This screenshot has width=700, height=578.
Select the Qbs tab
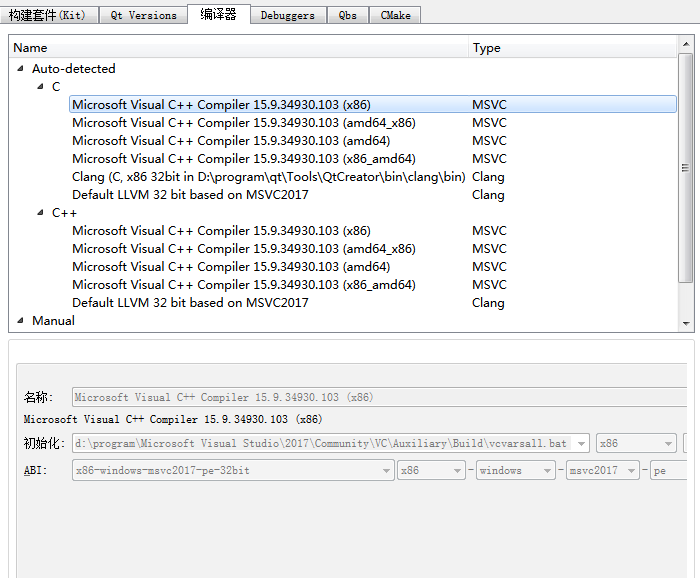347,15
